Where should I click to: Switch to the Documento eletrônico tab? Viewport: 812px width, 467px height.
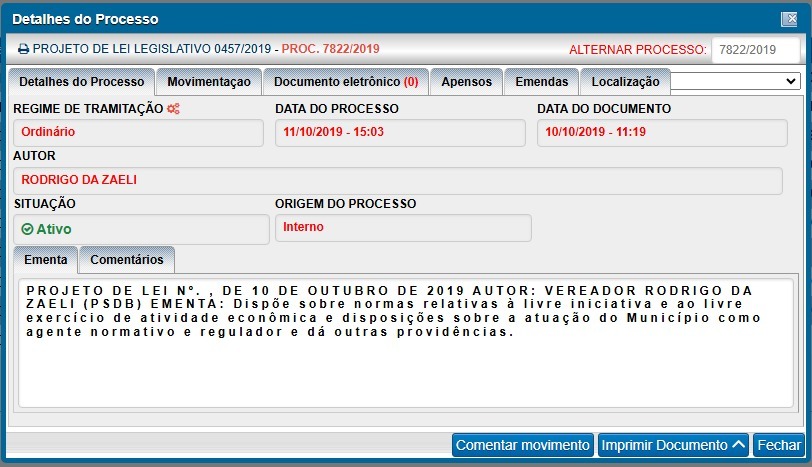(x=345, y=82)
